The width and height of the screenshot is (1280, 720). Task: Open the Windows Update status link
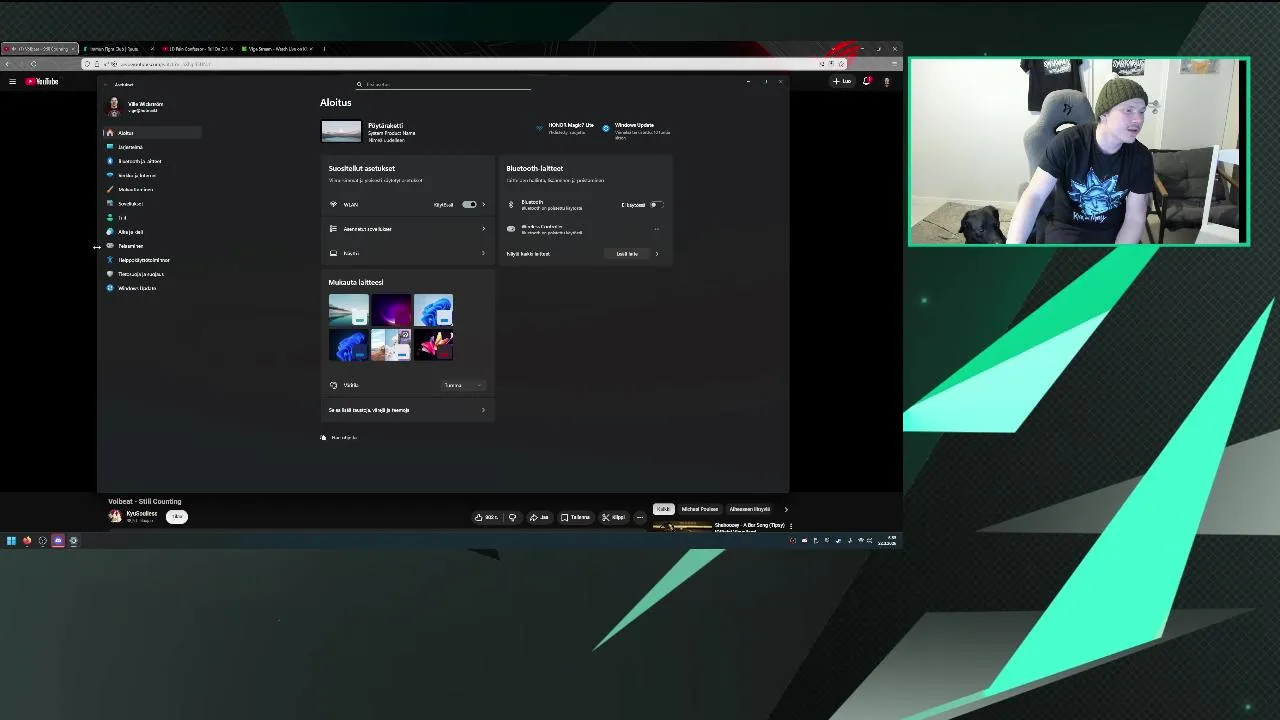coord(637,130)
